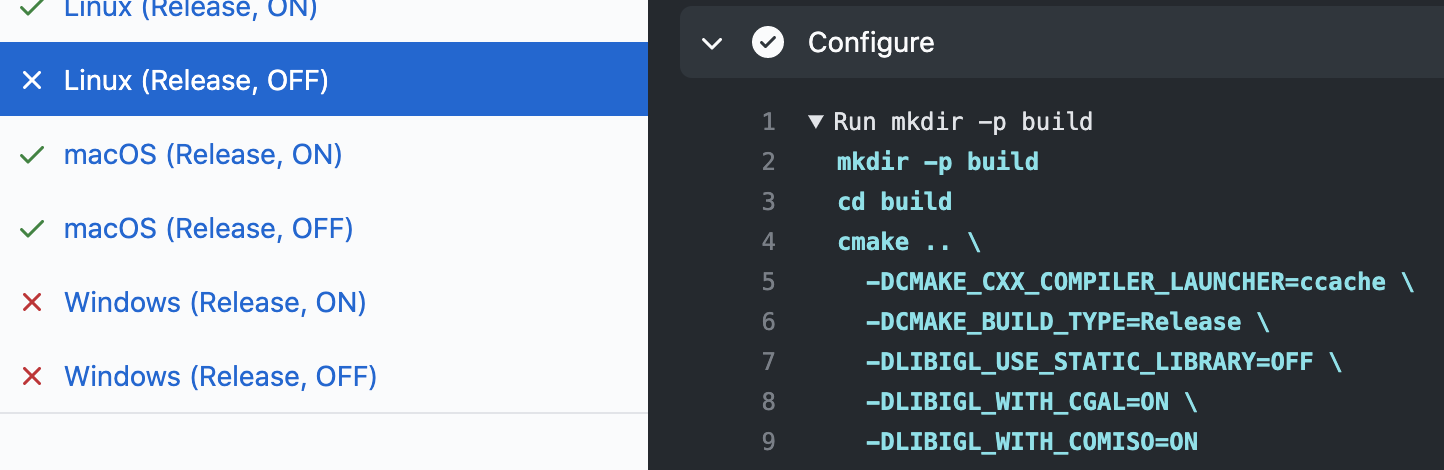Click the 'mkdir -p build' command line

pos(938,162)
